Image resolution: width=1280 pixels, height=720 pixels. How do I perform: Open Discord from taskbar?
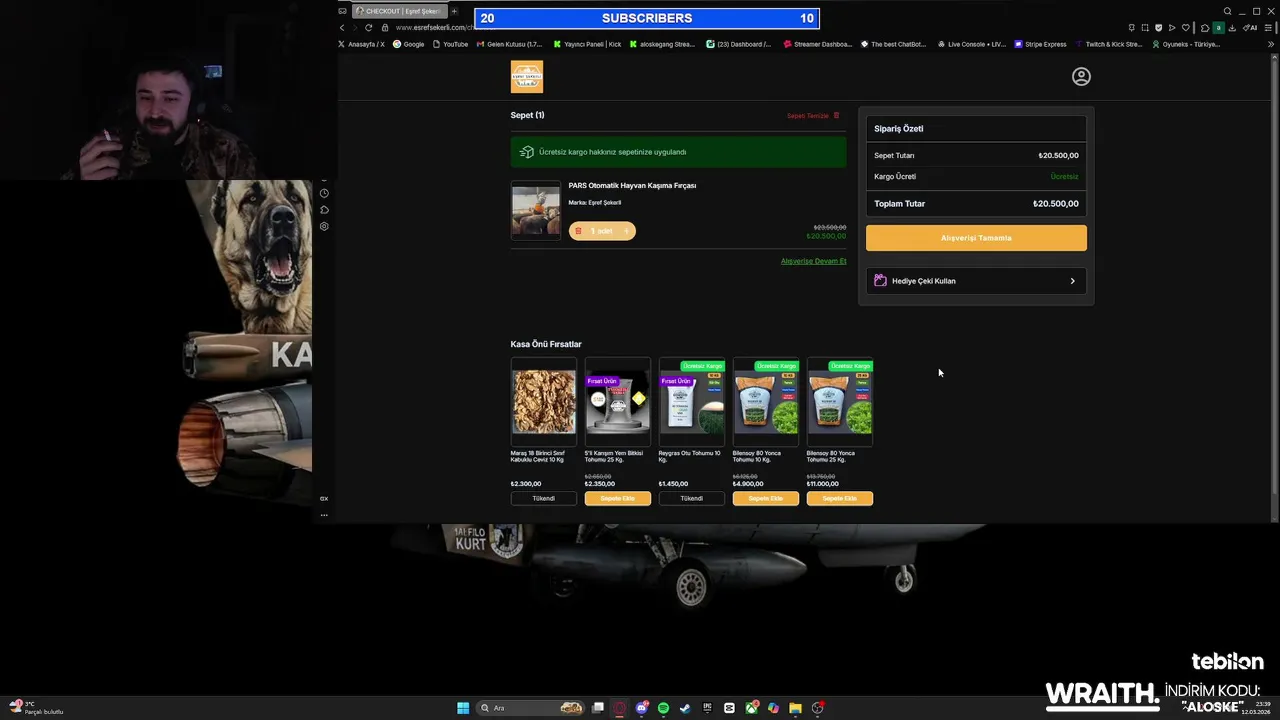click(x=642, y=708)
